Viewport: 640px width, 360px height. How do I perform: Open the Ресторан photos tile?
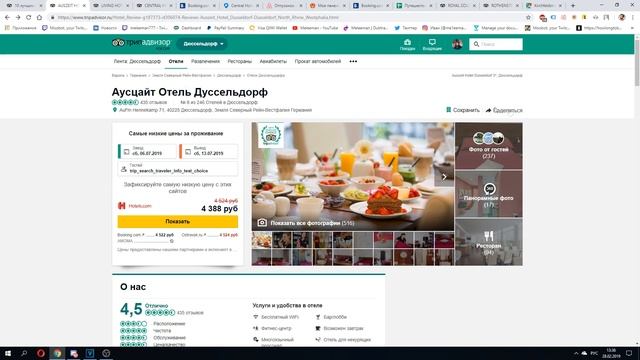489,242
